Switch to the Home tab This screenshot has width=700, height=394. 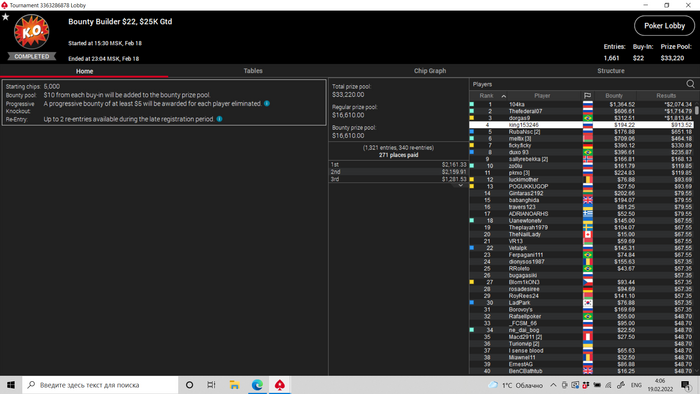coord(84,71)
